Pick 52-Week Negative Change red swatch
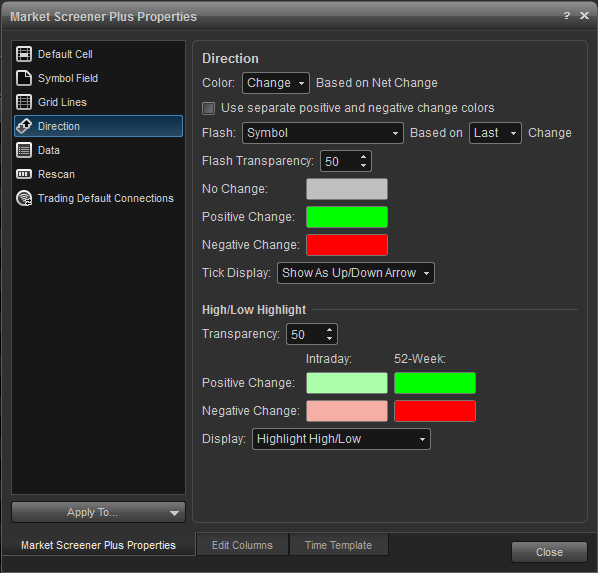This screenshot has height=573, width=598. point(435,411)
